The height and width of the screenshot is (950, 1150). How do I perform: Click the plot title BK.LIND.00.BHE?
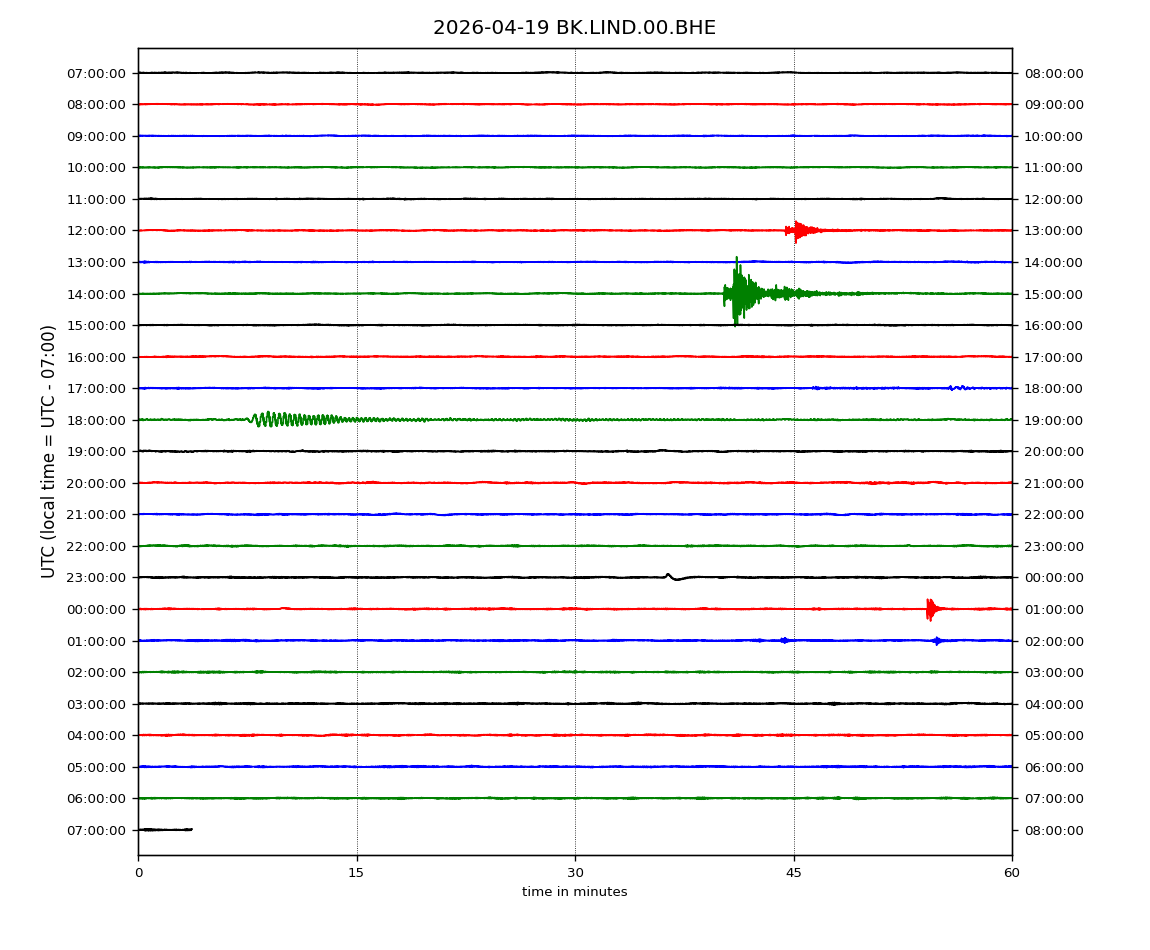[x=574, y=28]
